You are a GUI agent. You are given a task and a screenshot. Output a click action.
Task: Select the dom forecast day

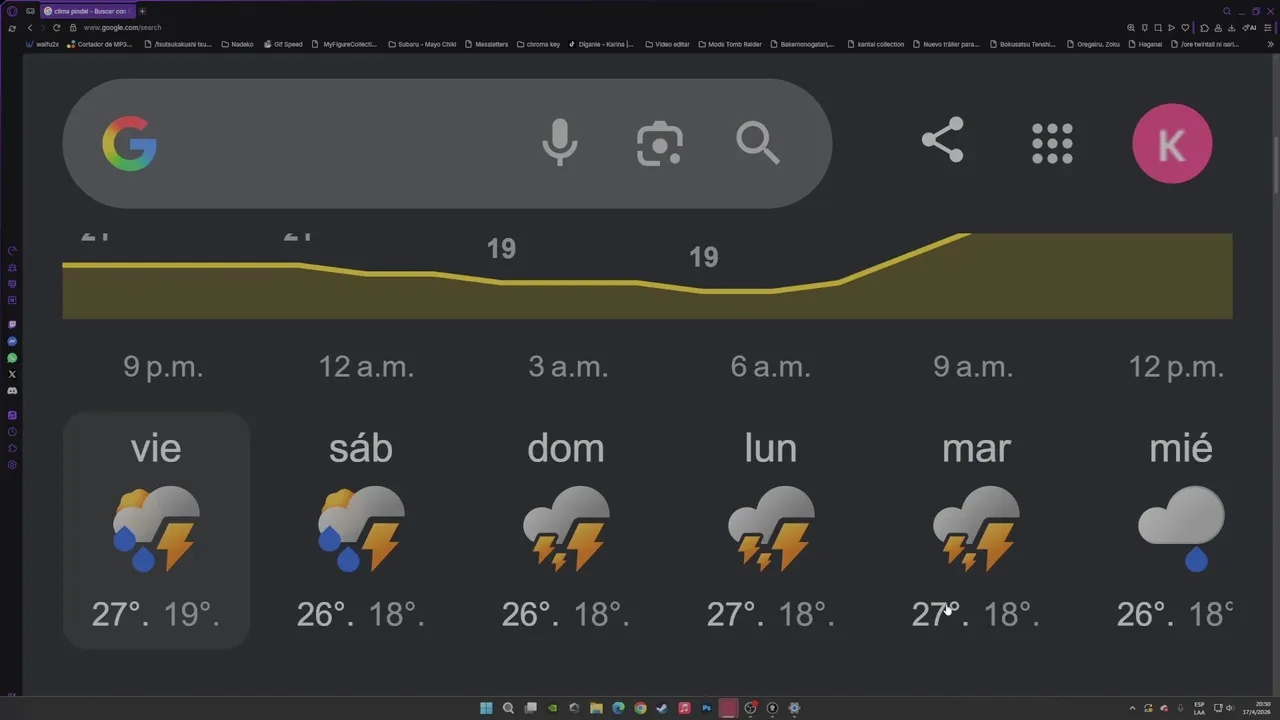(x=566, y=530)
